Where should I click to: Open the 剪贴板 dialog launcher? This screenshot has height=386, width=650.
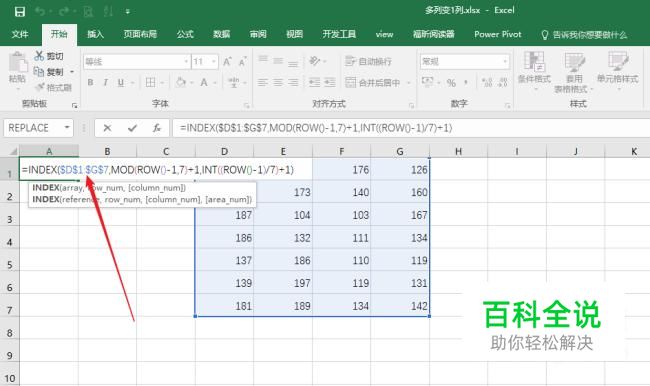click(x=75, y=105)
